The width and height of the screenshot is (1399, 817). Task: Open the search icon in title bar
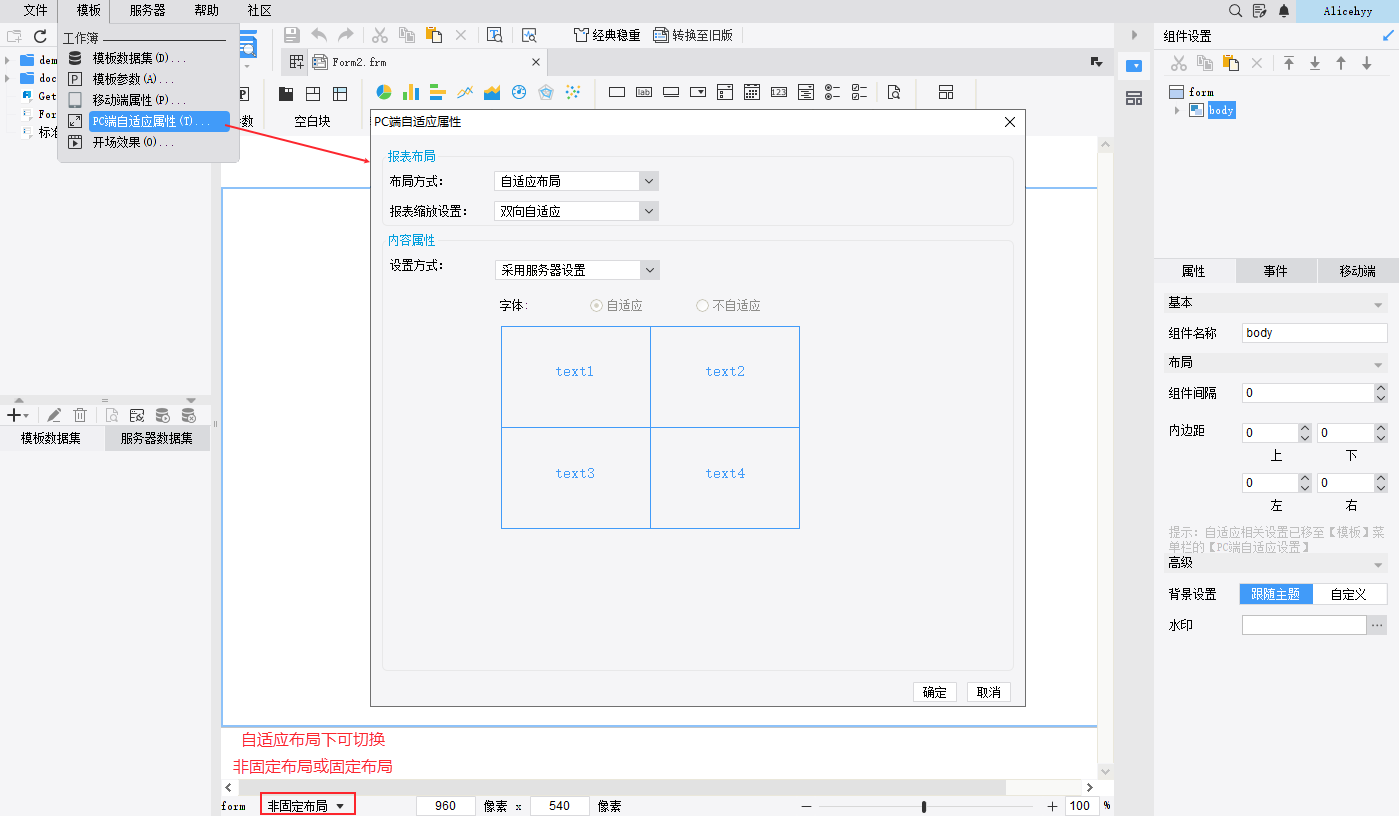pos(1236,11)
